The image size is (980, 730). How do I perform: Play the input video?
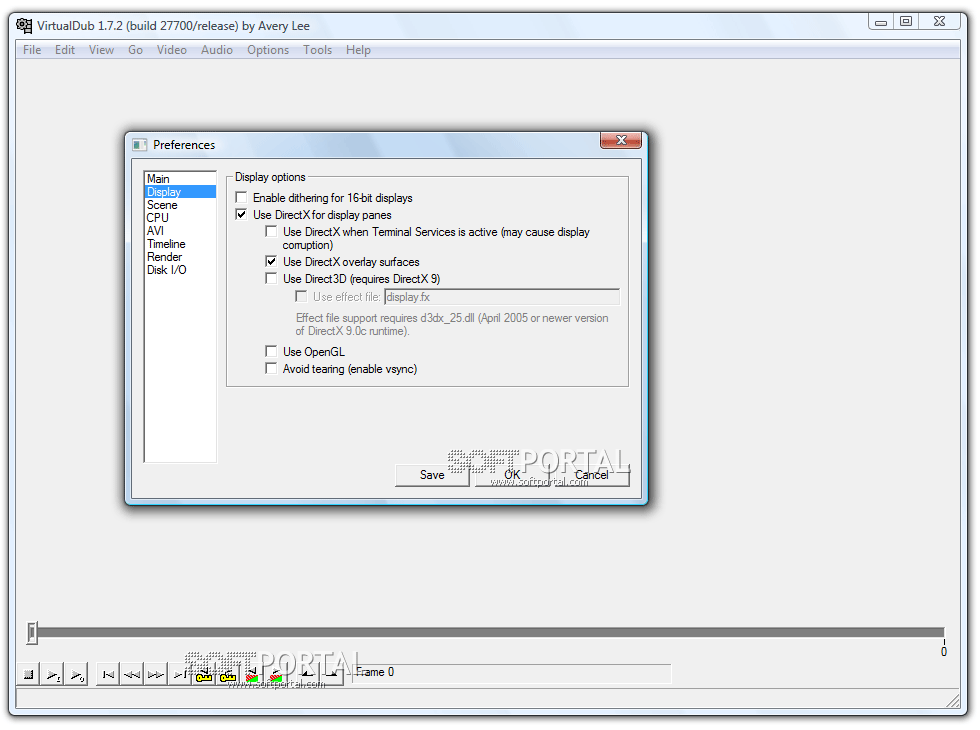pyautogui.click(x=52, y=675)
